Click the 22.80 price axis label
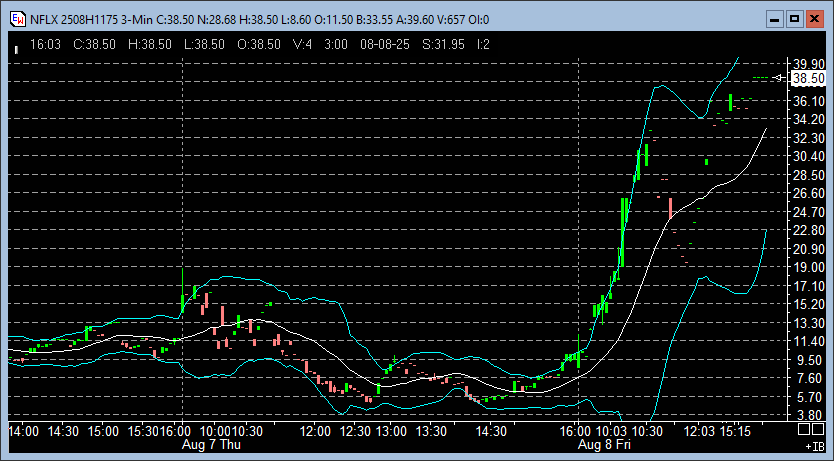The height and width of the screenshot is (461, 834). click(808, 231)
